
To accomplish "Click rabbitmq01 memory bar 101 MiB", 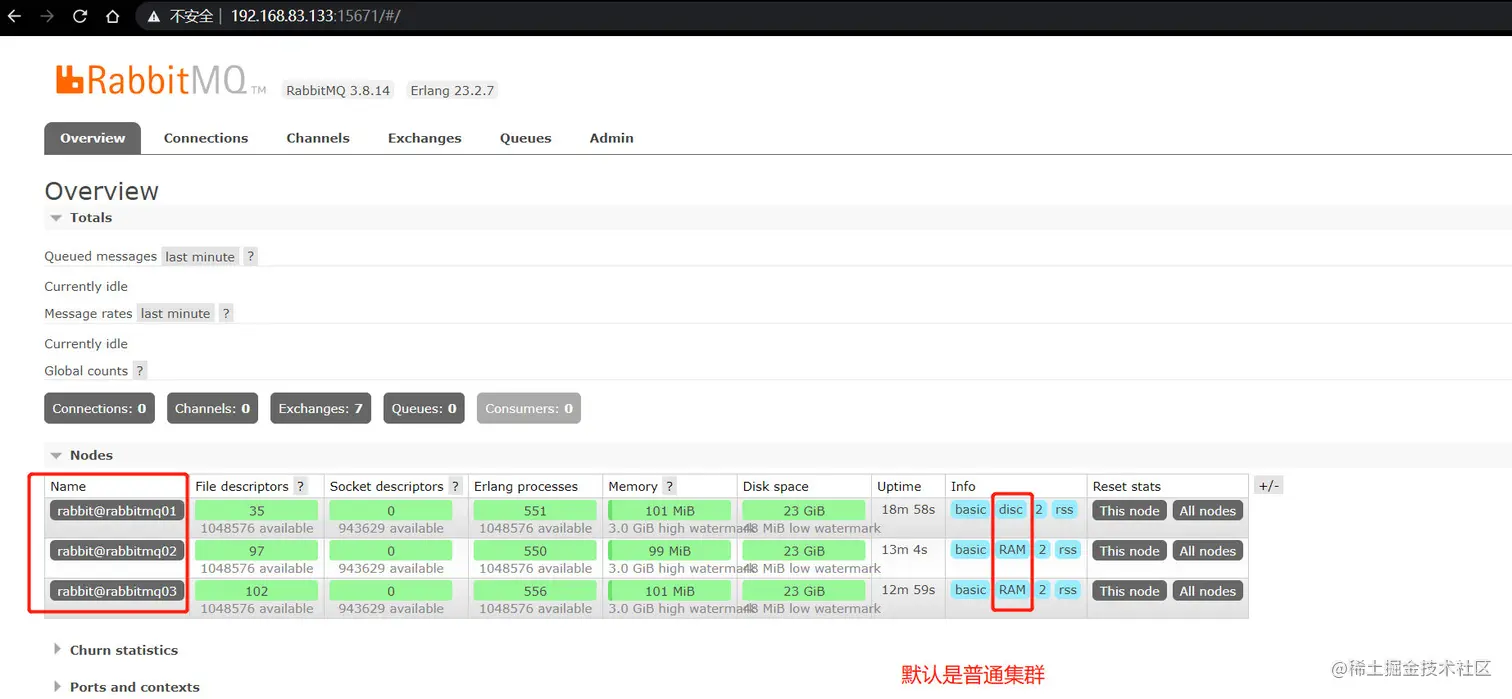I will (669, 510).
